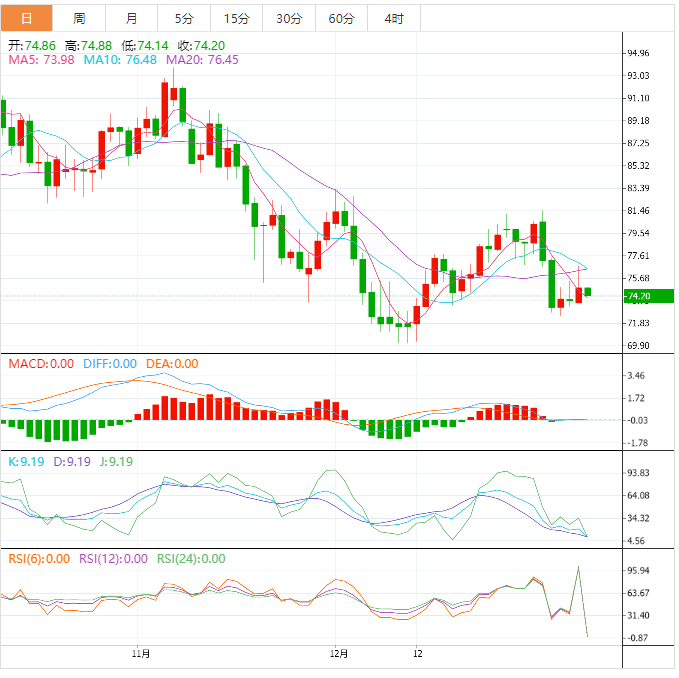Select the 15分 interval tab

pyautogui.click(x=237, y=18)
